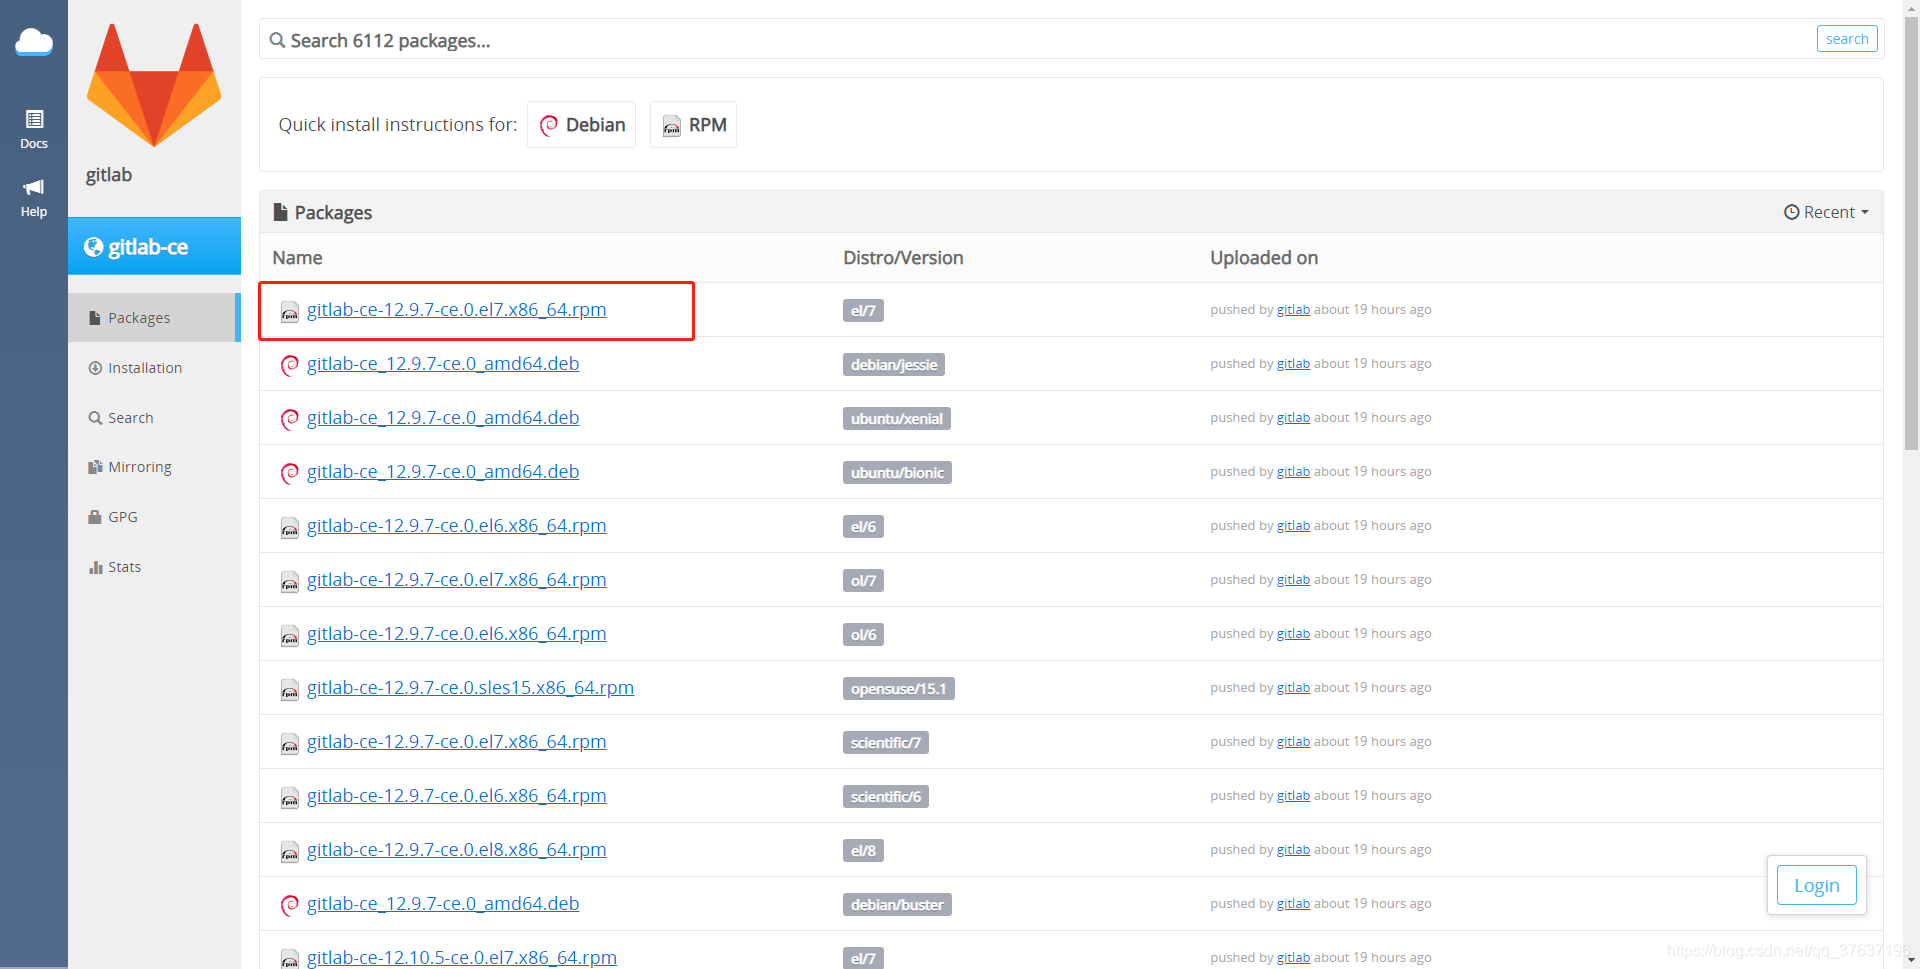Expand the Recent sort dropdown
Screen dimensions: 1920x969
pos(1826,212)
